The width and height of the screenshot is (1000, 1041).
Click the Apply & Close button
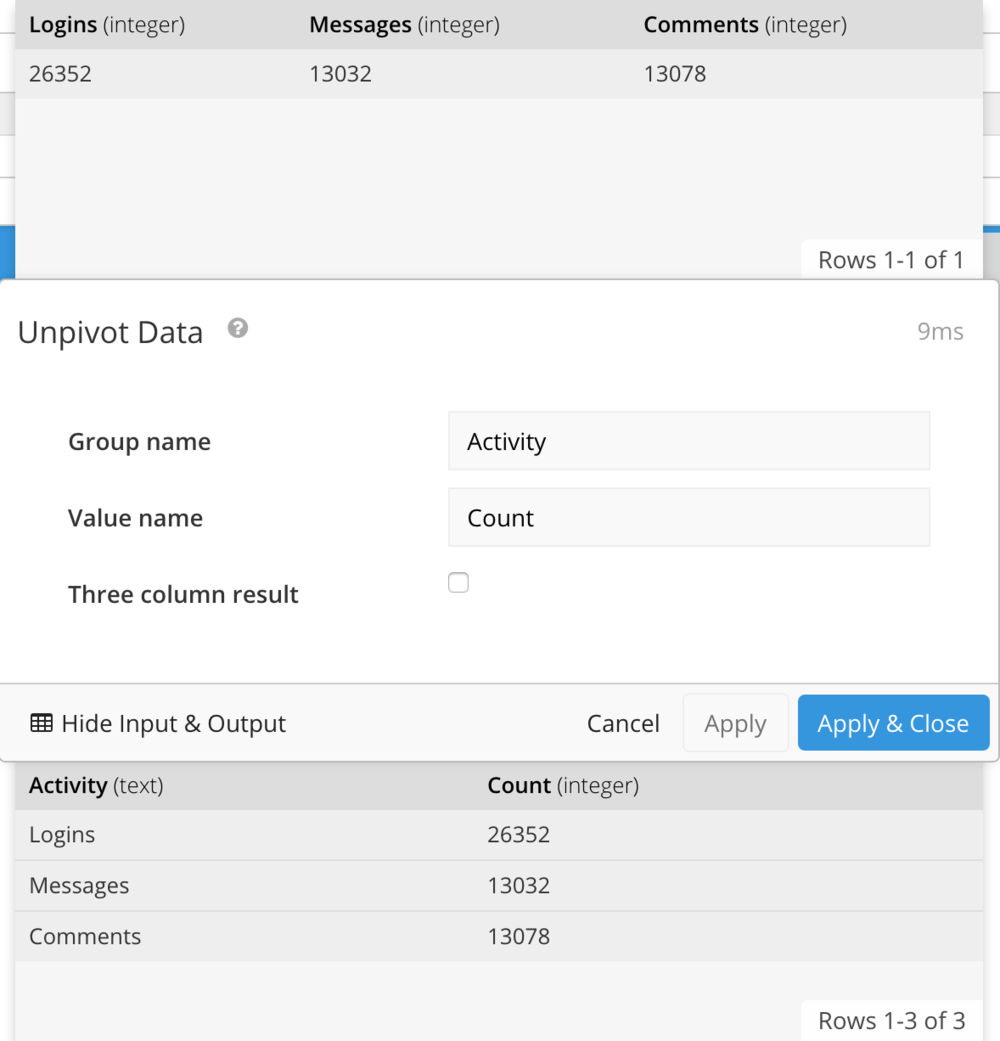coord(893,722)
